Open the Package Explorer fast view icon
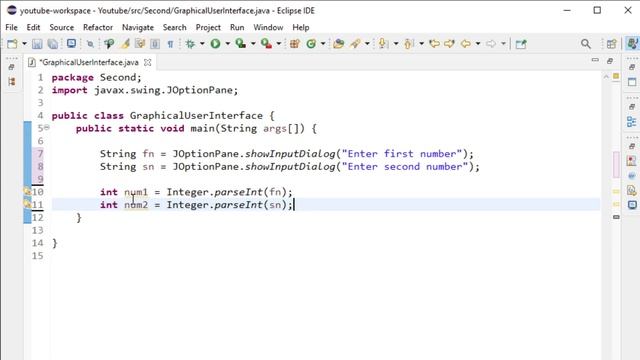This screenshot has height=360, width=640. point(12,82)
